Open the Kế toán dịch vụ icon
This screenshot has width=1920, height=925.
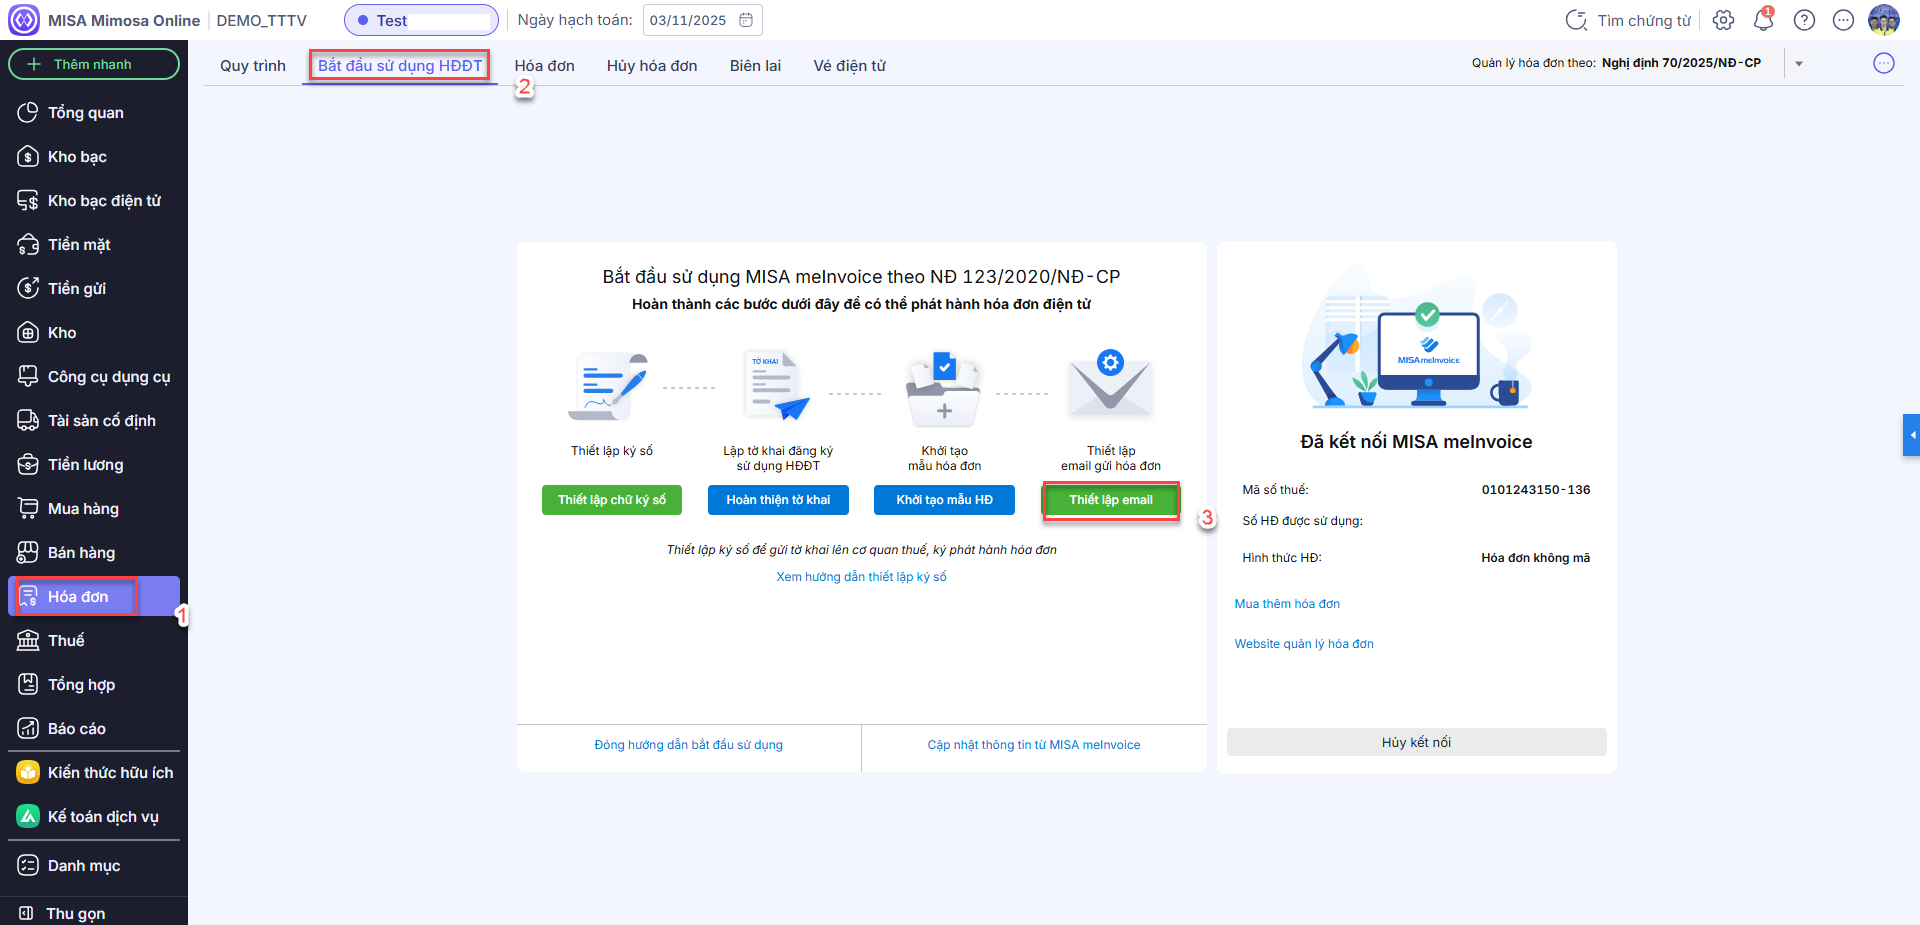28,816
